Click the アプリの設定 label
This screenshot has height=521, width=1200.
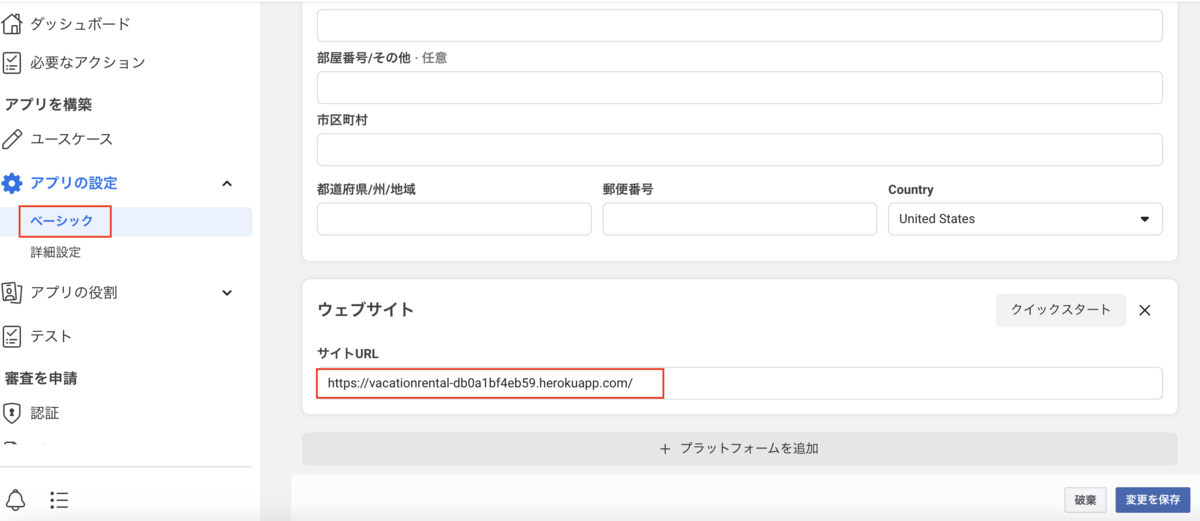(74, 183)
